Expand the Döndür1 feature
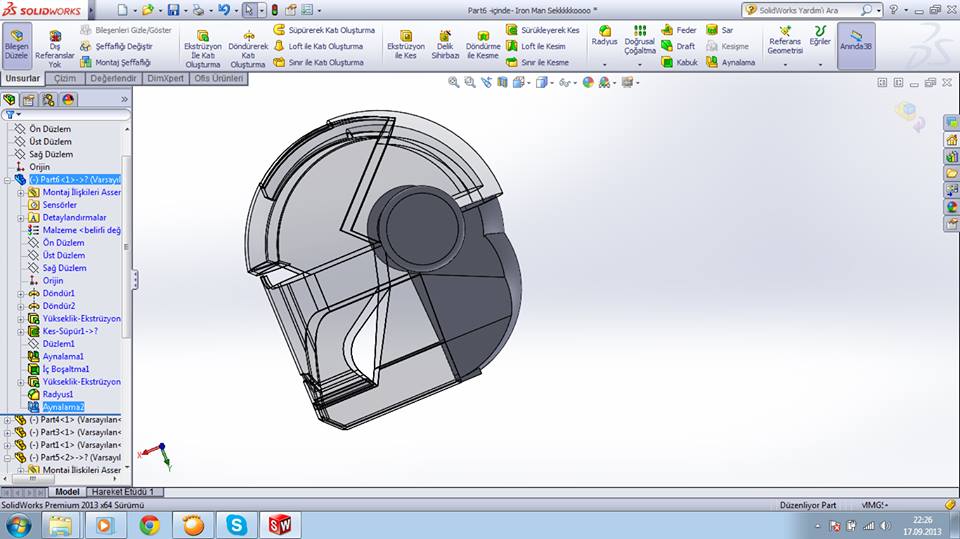 pos(21,293)
